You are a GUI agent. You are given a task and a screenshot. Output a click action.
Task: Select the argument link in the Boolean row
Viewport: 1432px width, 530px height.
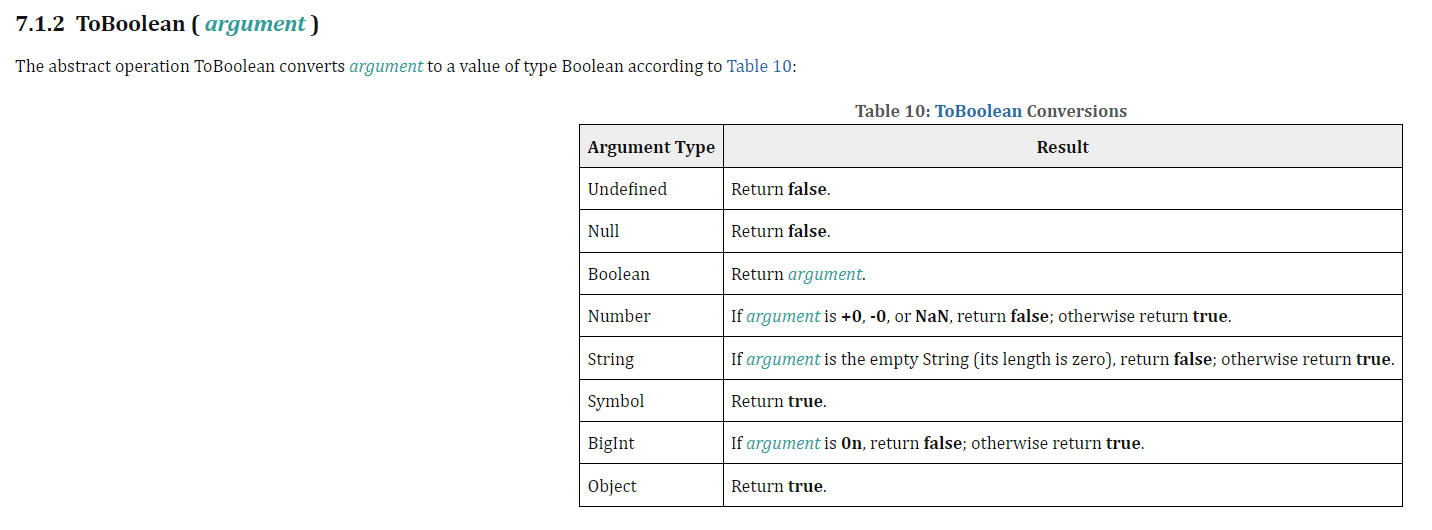[x=825, y=274]
